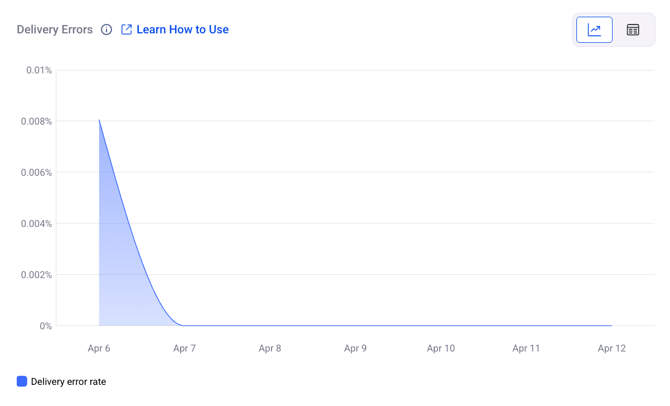Switch to table view

pyautogui.click(x=633, y=30)
